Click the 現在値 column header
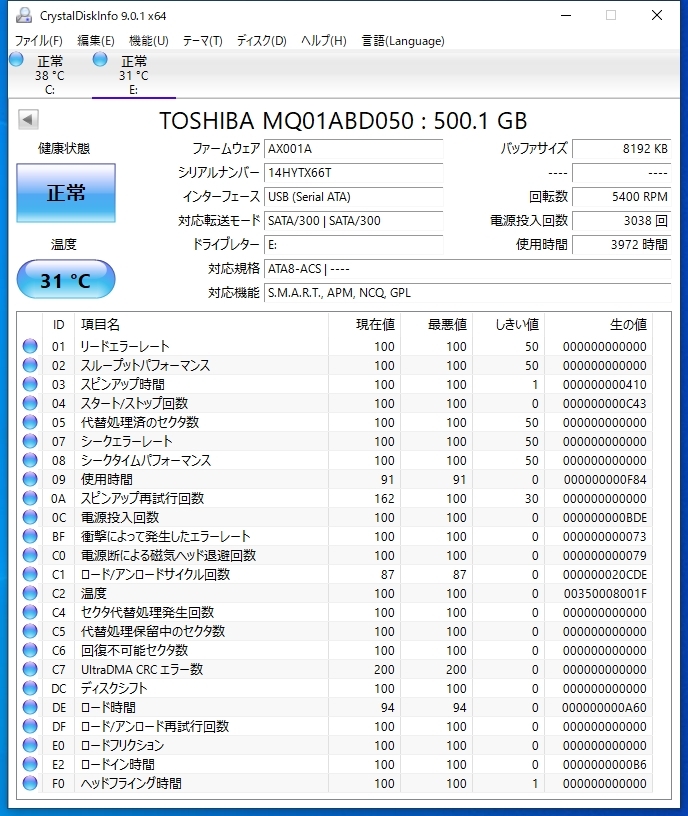This screenshot has height=816, width=688. [x=364, y=325]
